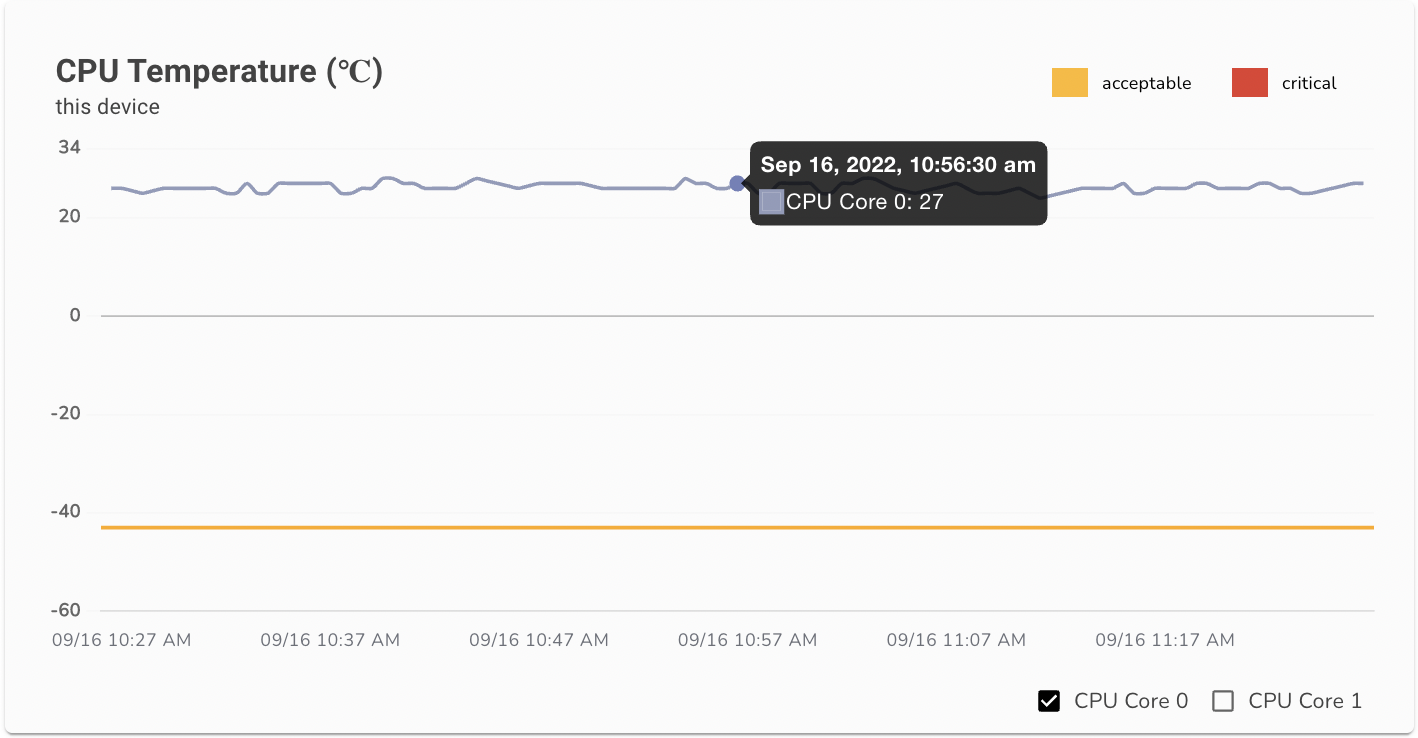Toggle the "acceptable" legend label
Viewport: 1418px width, 738px height.
[1146, 84]
